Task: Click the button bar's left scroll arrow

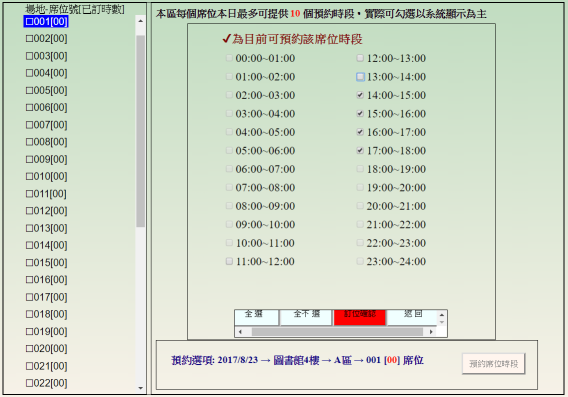Action: coord(240,331)
